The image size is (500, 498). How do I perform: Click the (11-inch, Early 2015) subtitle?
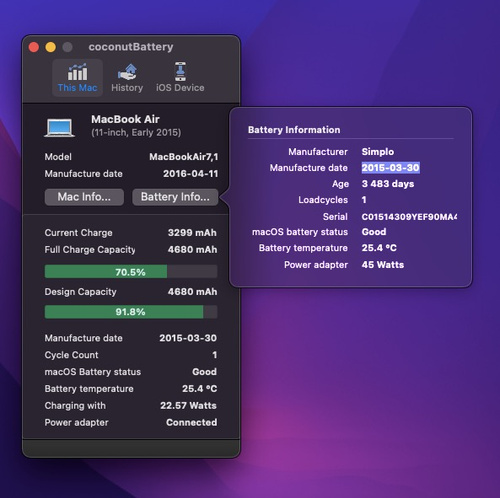(136, 133)
